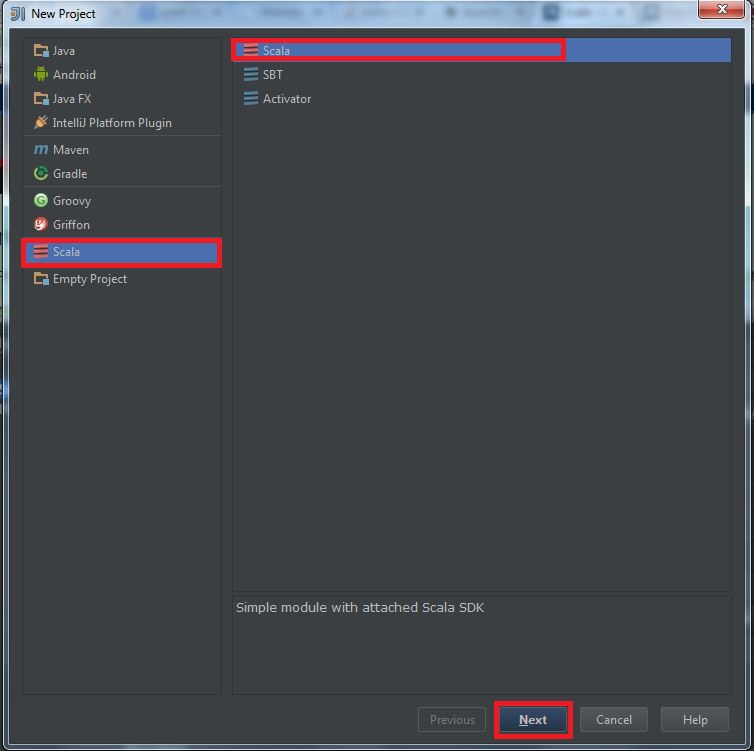Select the Activator template icon
Image resolution: width=754 pixels, height=751 pixels.
click(x=251, y=99)
